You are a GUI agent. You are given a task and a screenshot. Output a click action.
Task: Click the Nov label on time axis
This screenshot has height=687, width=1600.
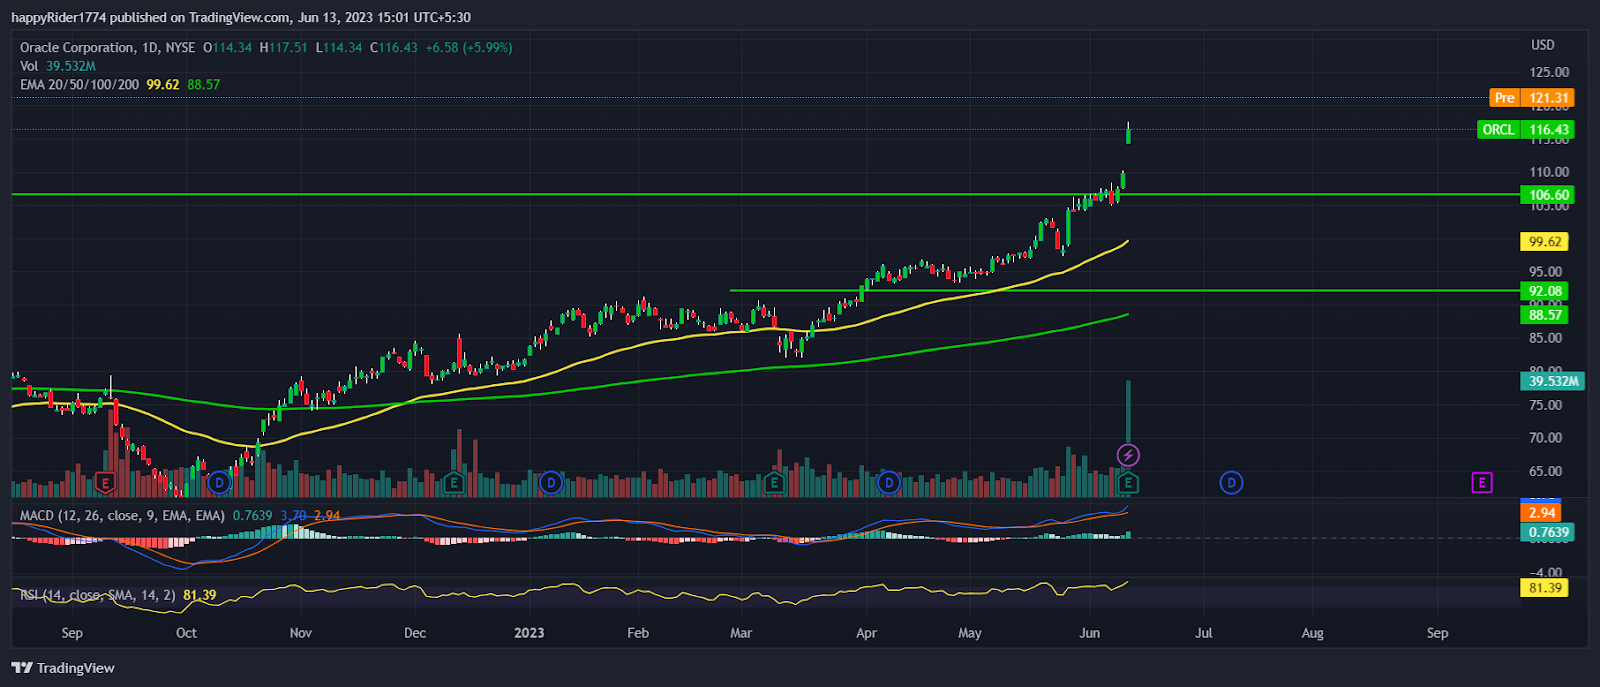300,633
